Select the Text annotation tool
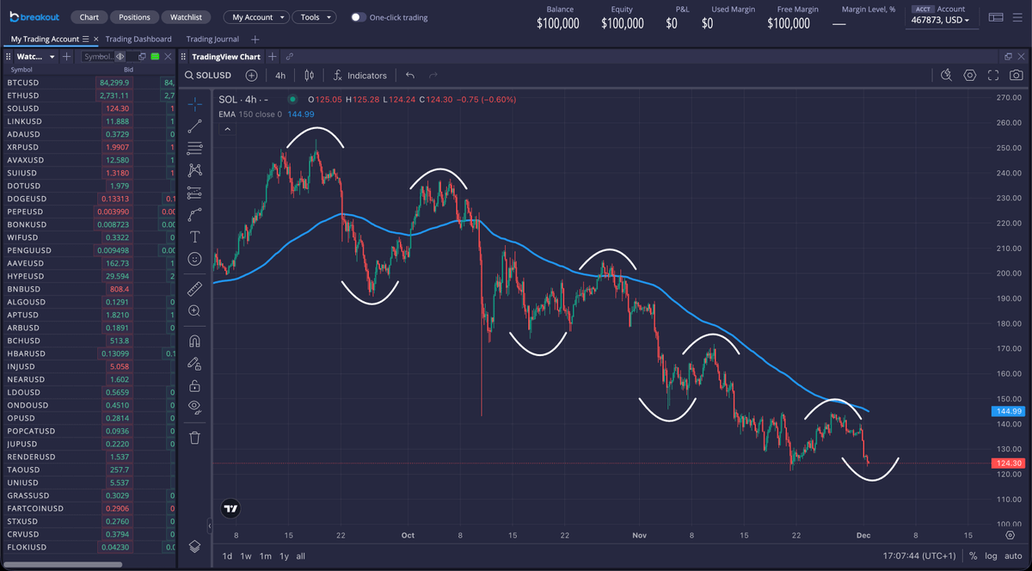The width and height of the screenshot is (1032, 571). (x=194, y=237)
